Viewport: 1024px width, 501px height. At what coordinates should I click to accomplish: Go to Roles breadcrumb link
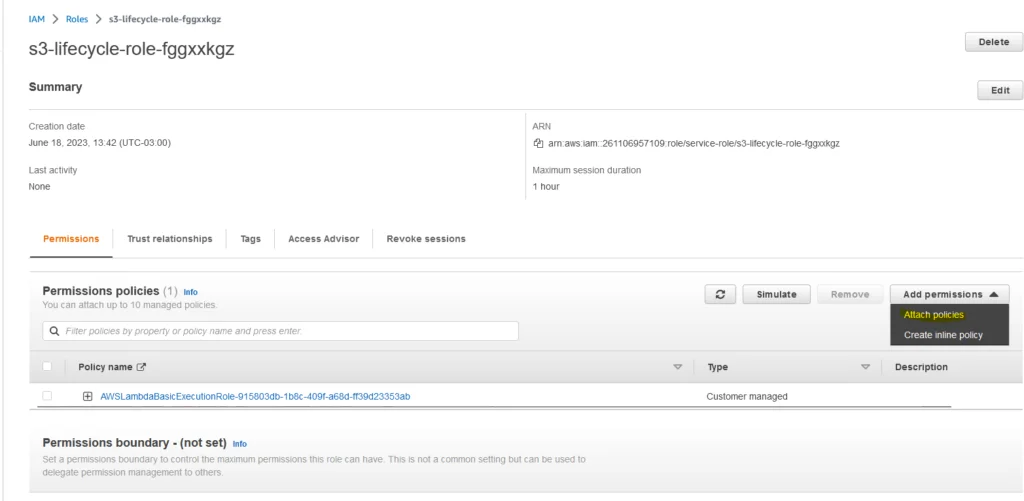coord(76,19)
